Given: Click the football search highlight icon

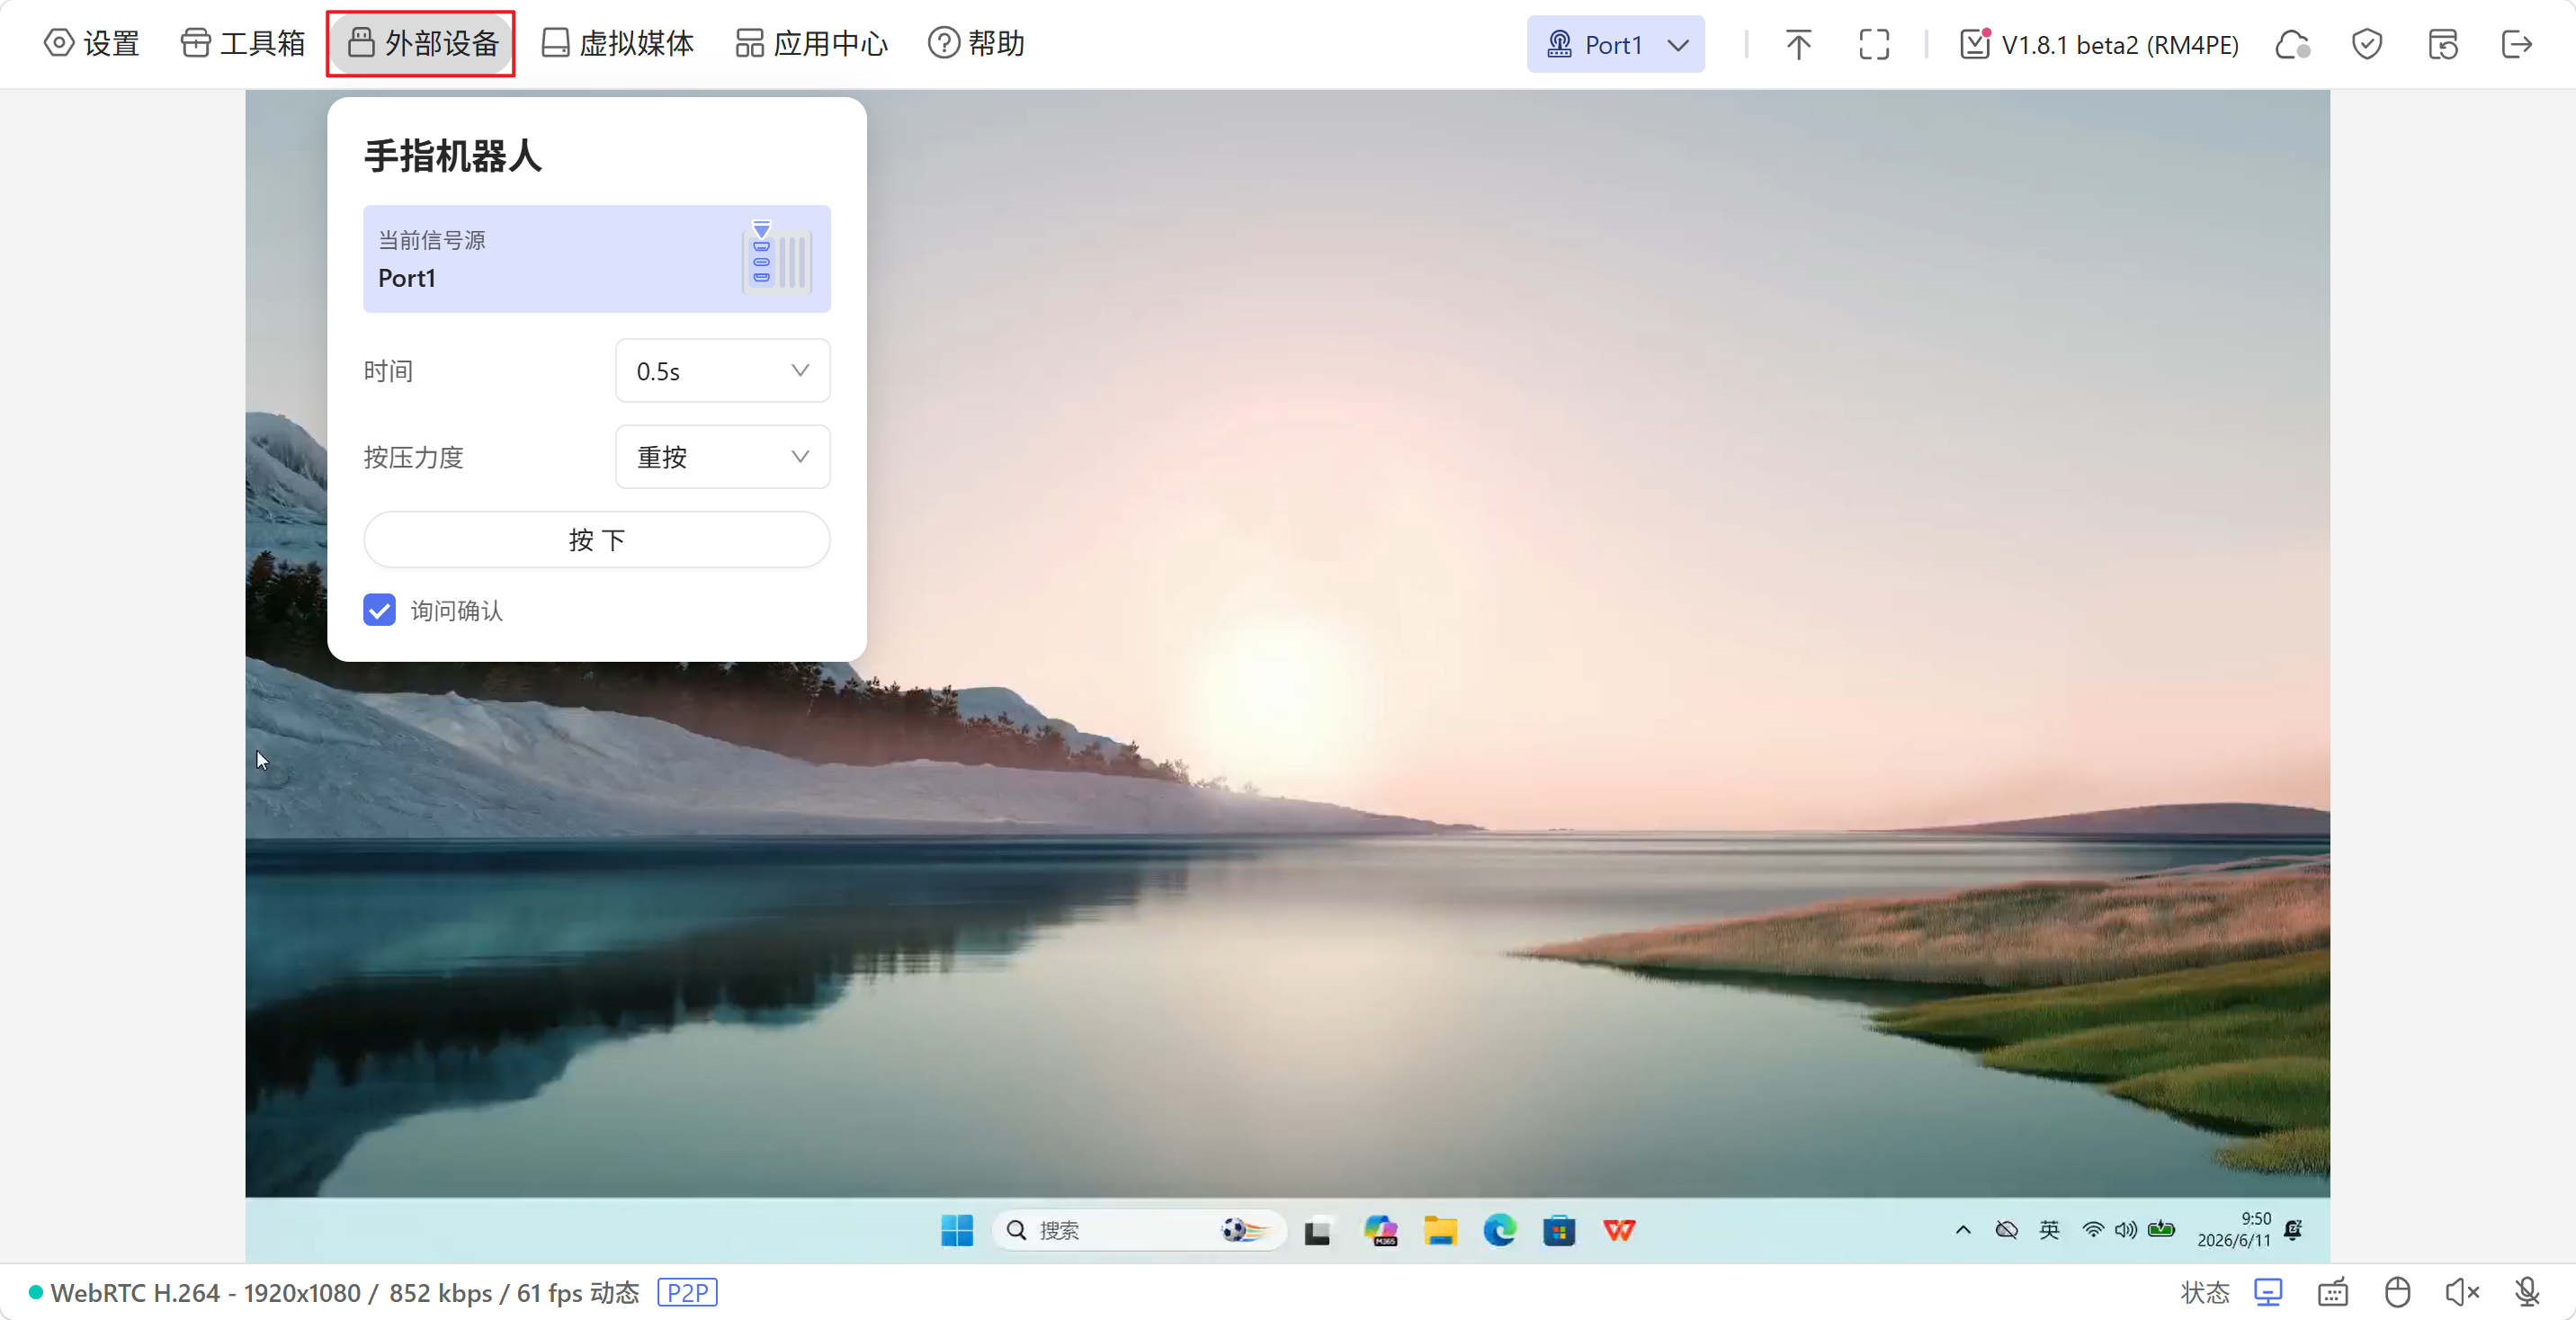Looking at the screenshot, I should 1245,1230.
